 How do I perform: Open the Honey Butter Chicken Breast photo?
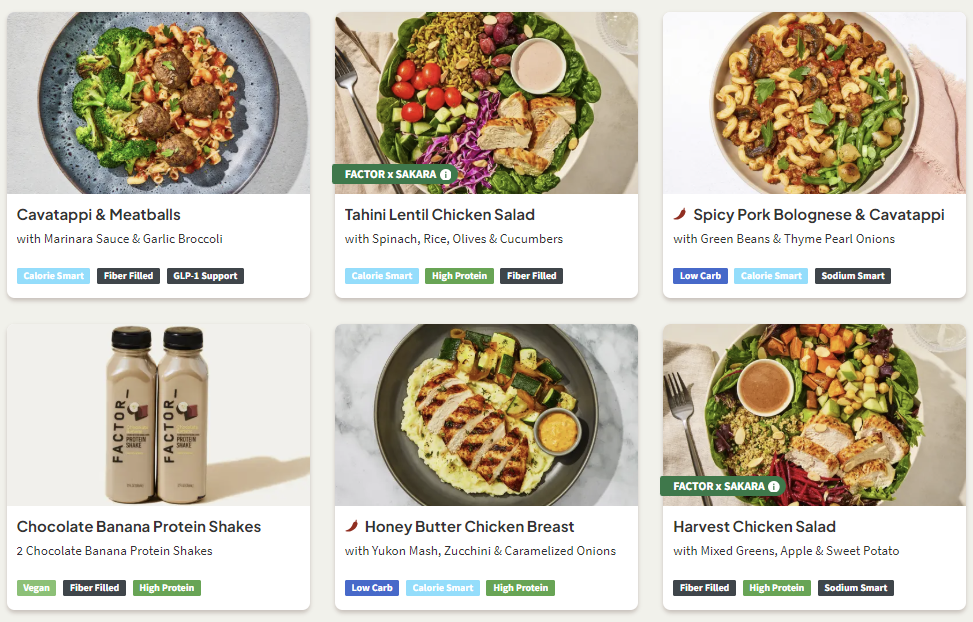(486, 415)
